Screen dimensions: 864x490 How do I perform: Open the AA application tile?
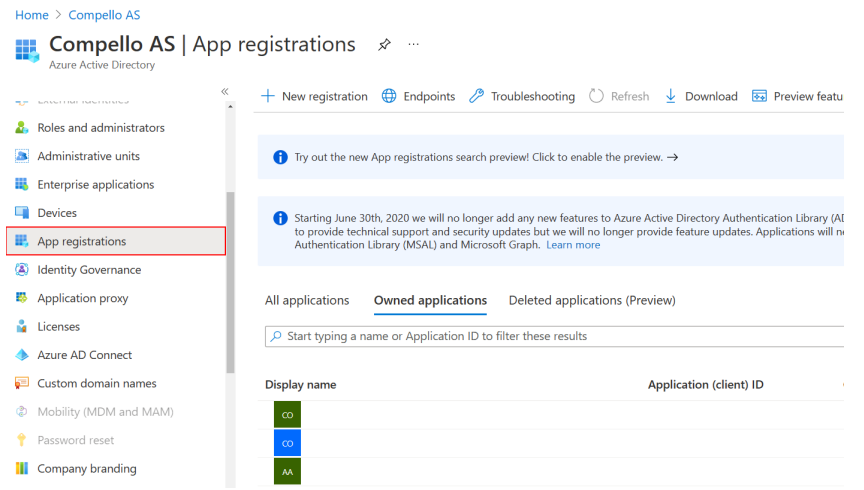point(287,472)
